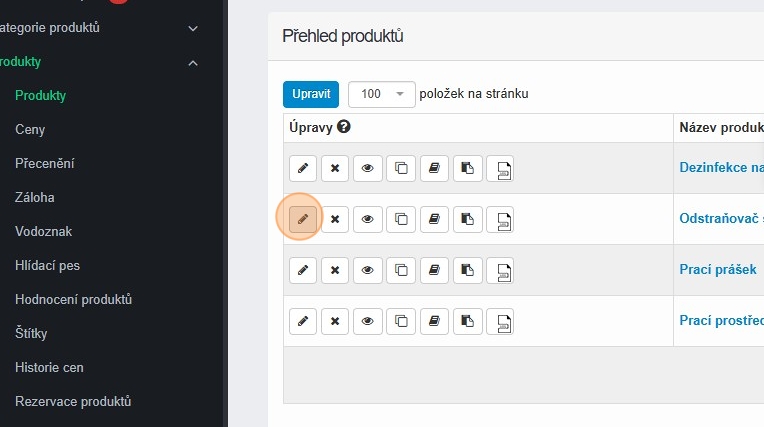The width and height of the screenshot is (764, 427).
Task: Click paste clipboard icon in Odstraňovač row
Action: point(467,219)
